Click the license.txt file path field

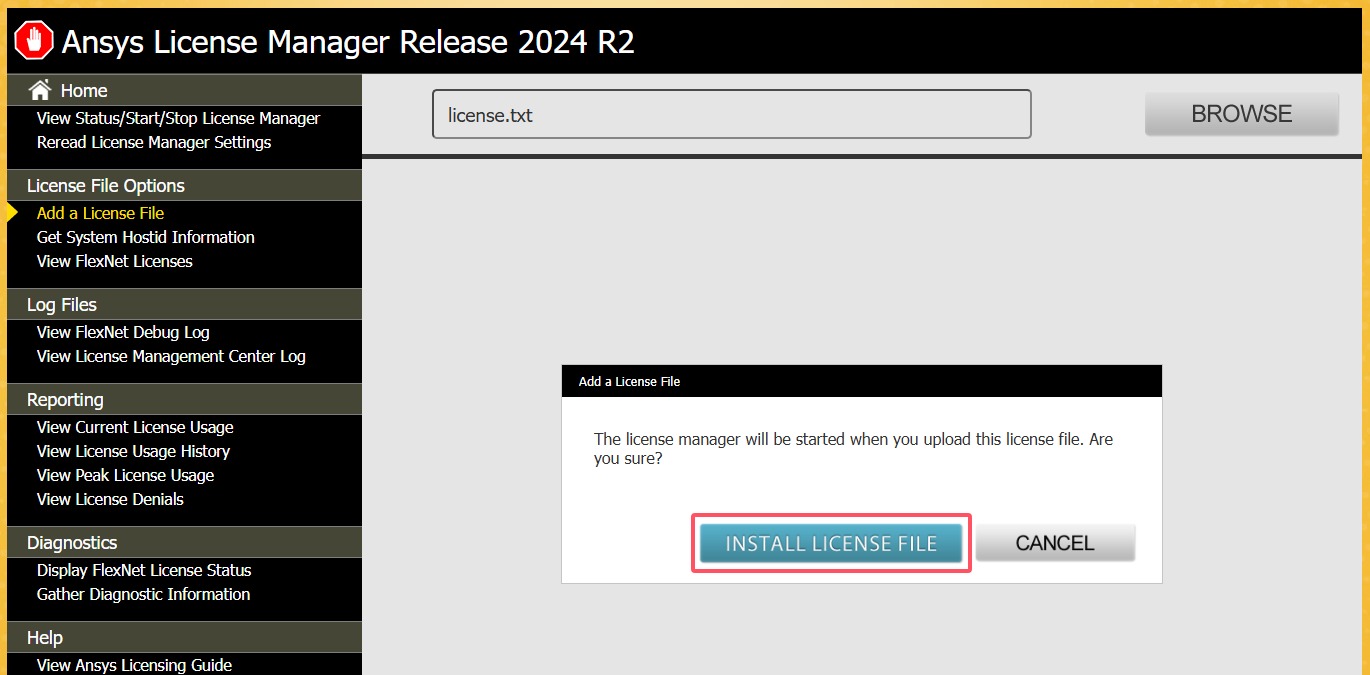pyautogui.click(x=731, y=115)
